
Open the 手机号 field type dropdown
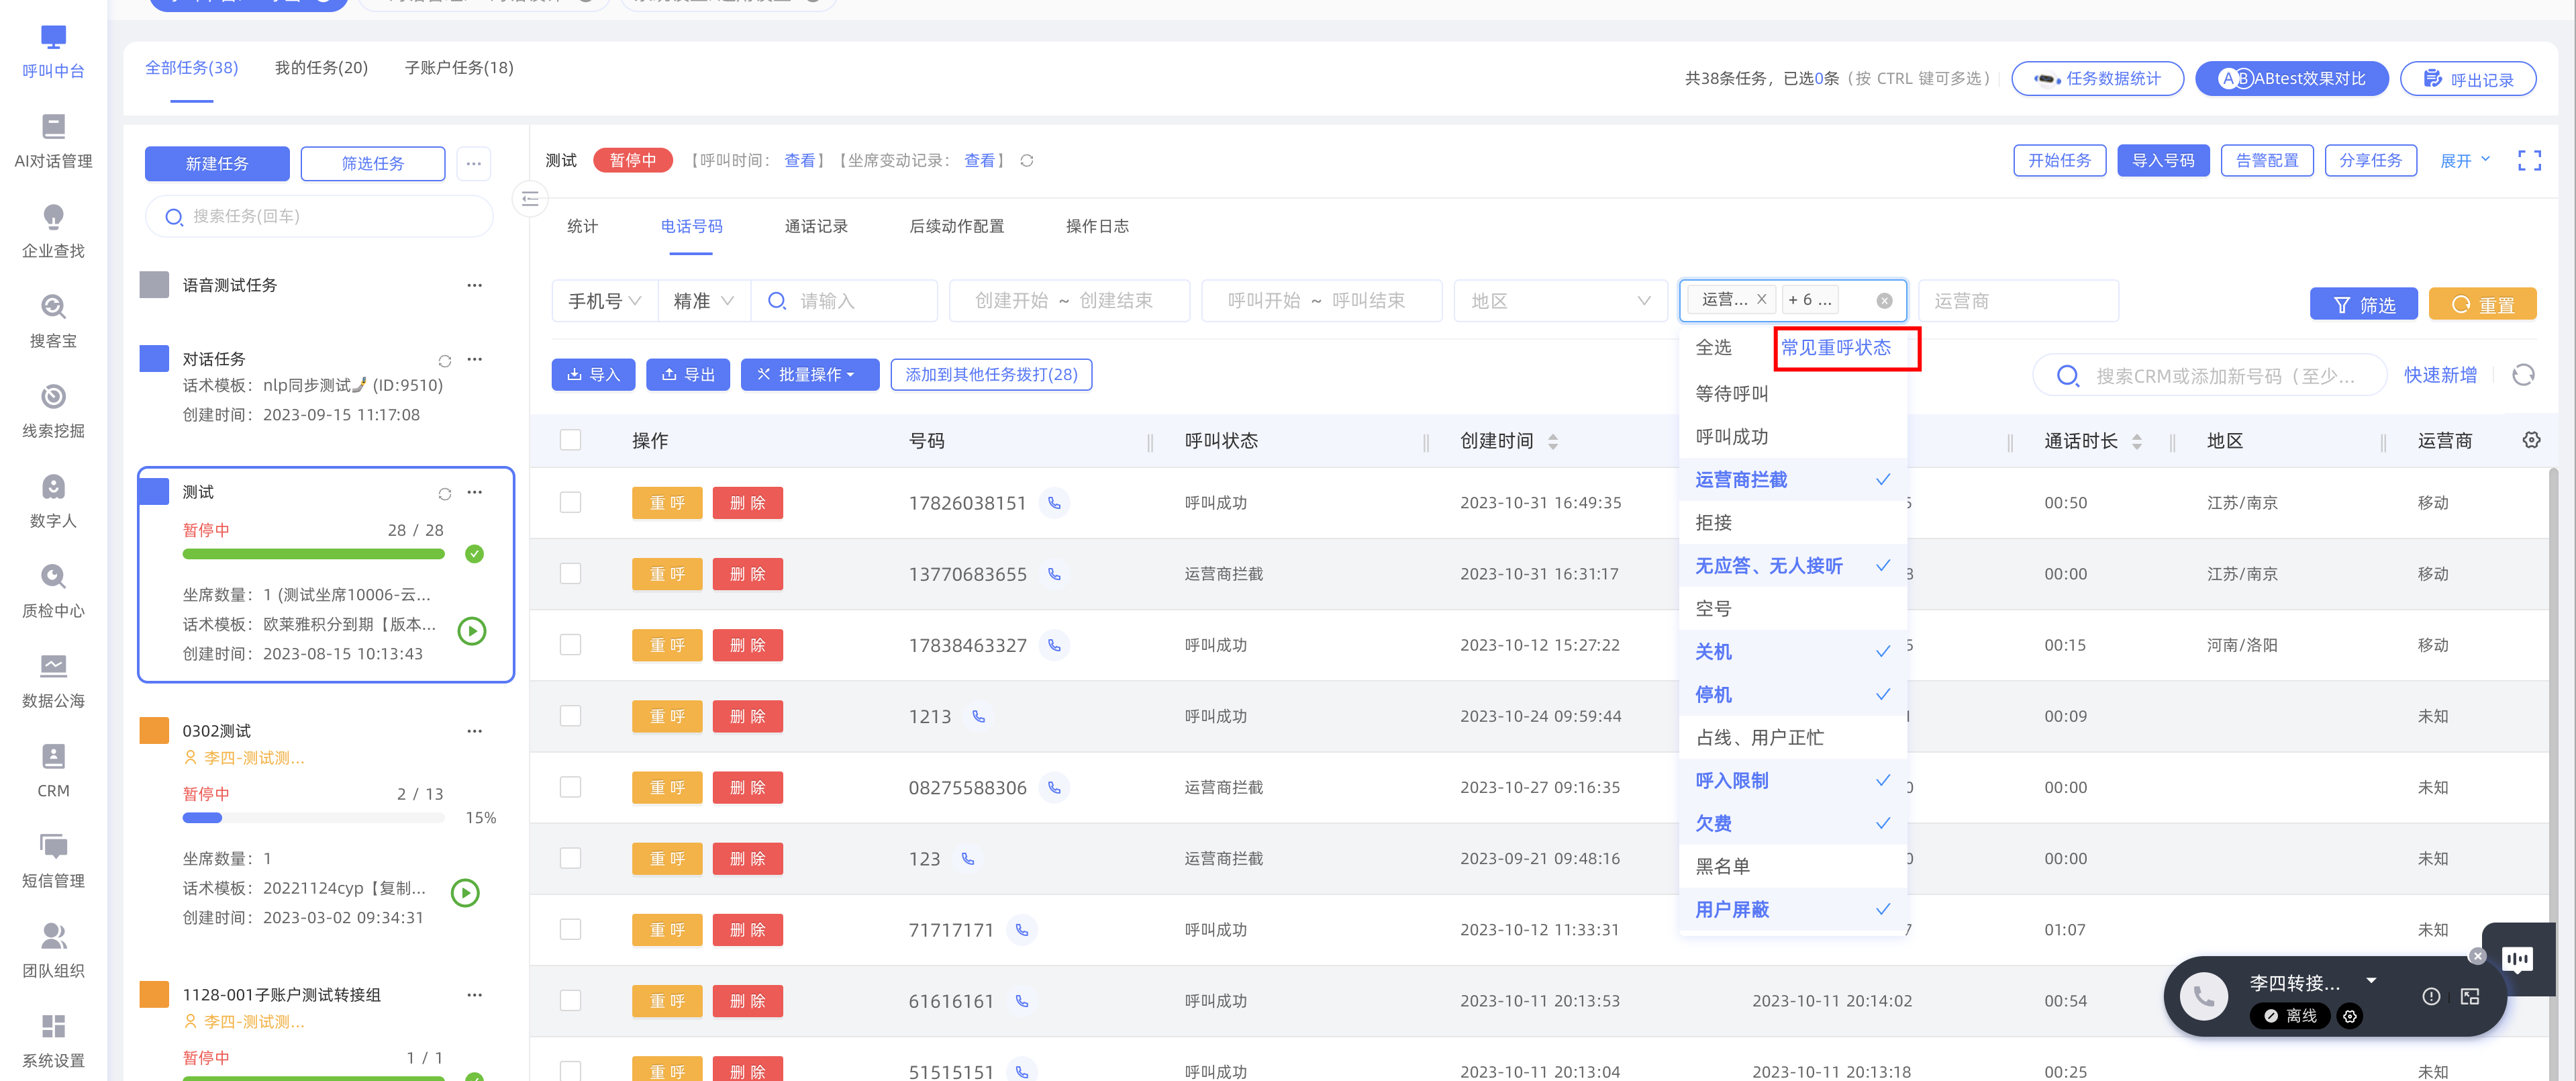click(605, 301)
